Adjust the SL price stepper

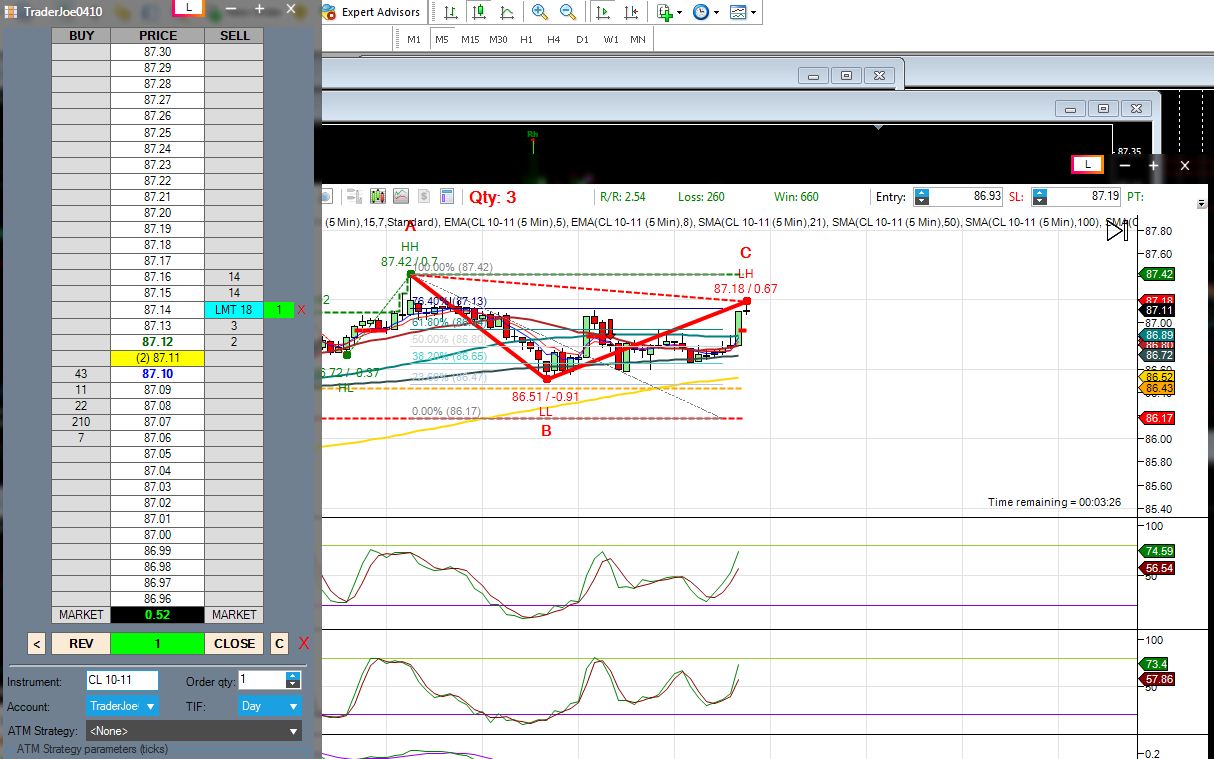[1040, 197]
